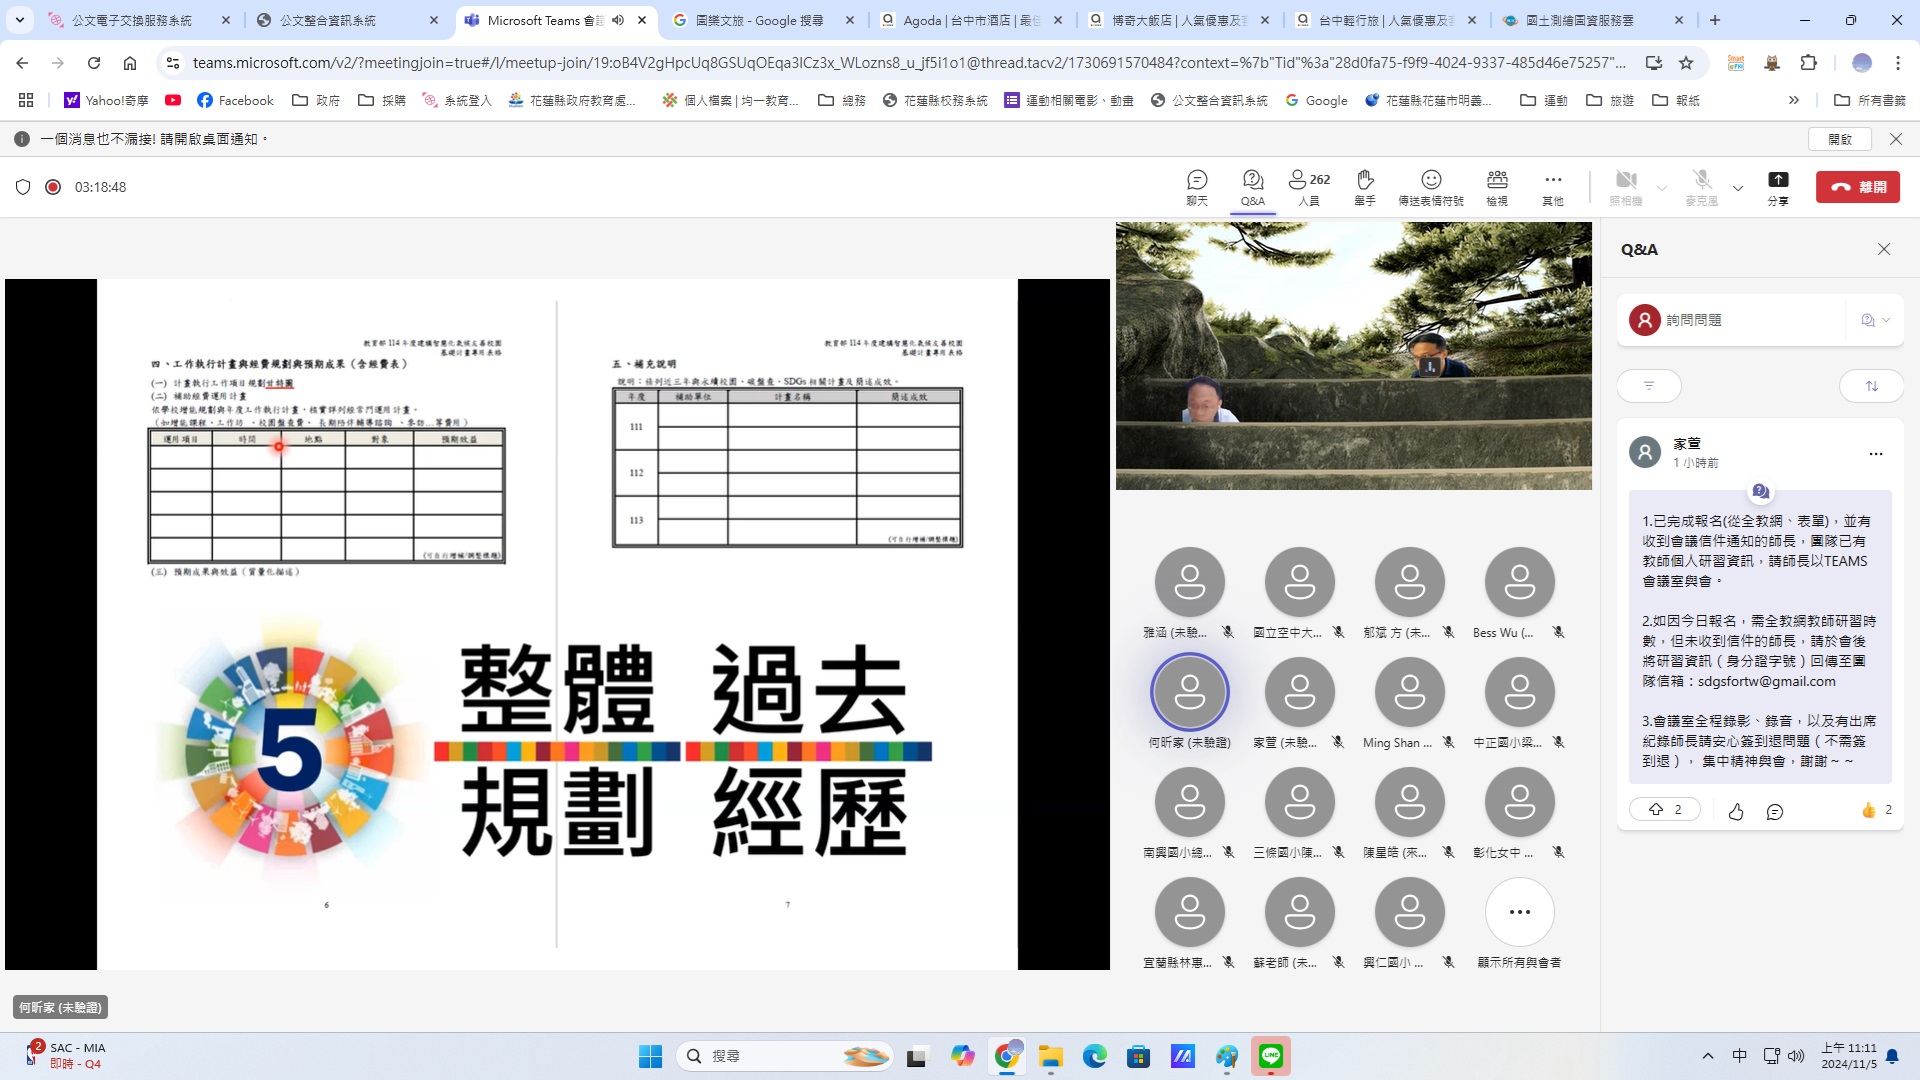
Task: Open LINE app from the taskbar
Action: click(x=1270, y=1056)
